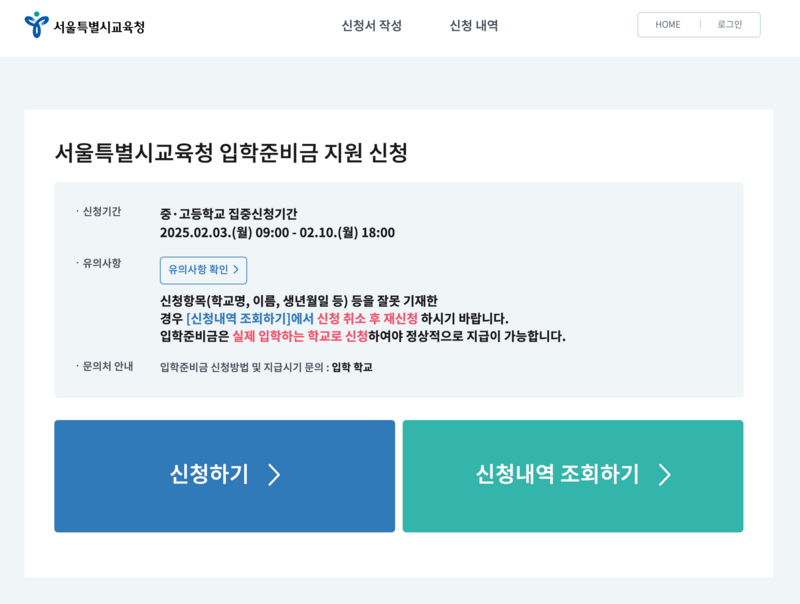Click the HOME link in the top-right corner
Image resolution: width=800 pixels, height=604 pixels.
click(666, 24)
